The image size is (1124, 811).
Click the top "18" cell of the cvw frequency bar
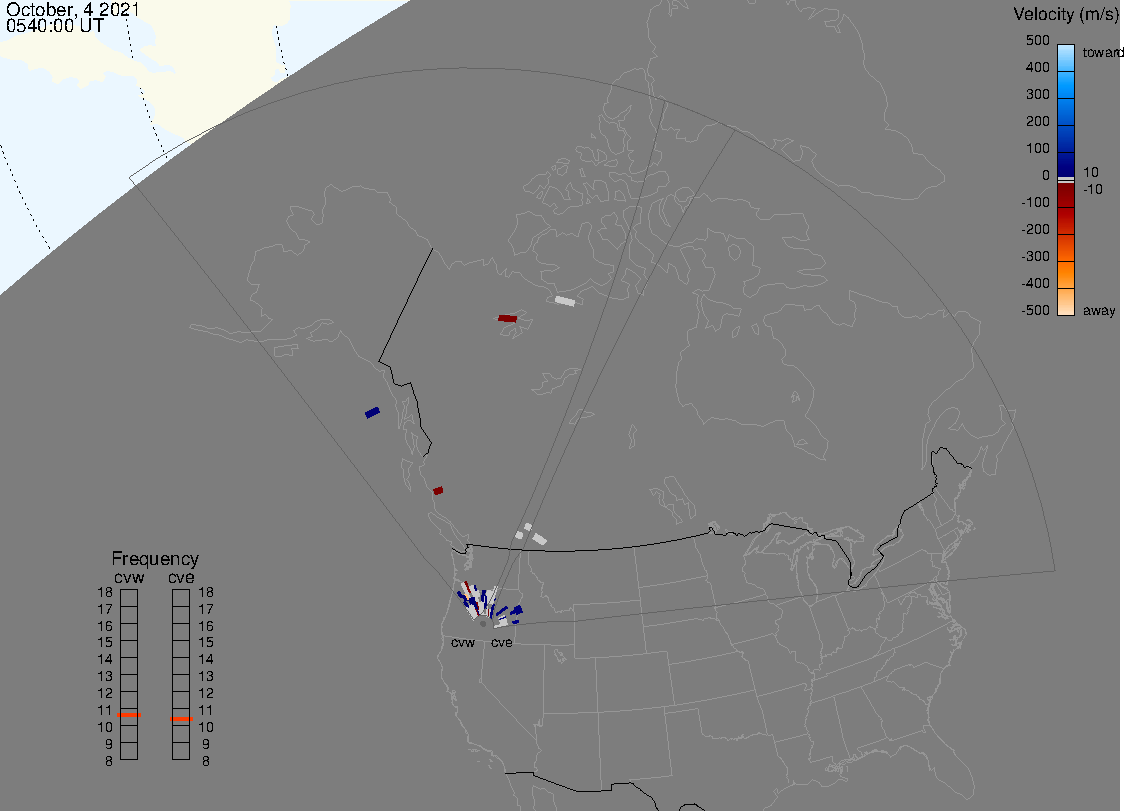pyautogui.click(x=129, y=597)
